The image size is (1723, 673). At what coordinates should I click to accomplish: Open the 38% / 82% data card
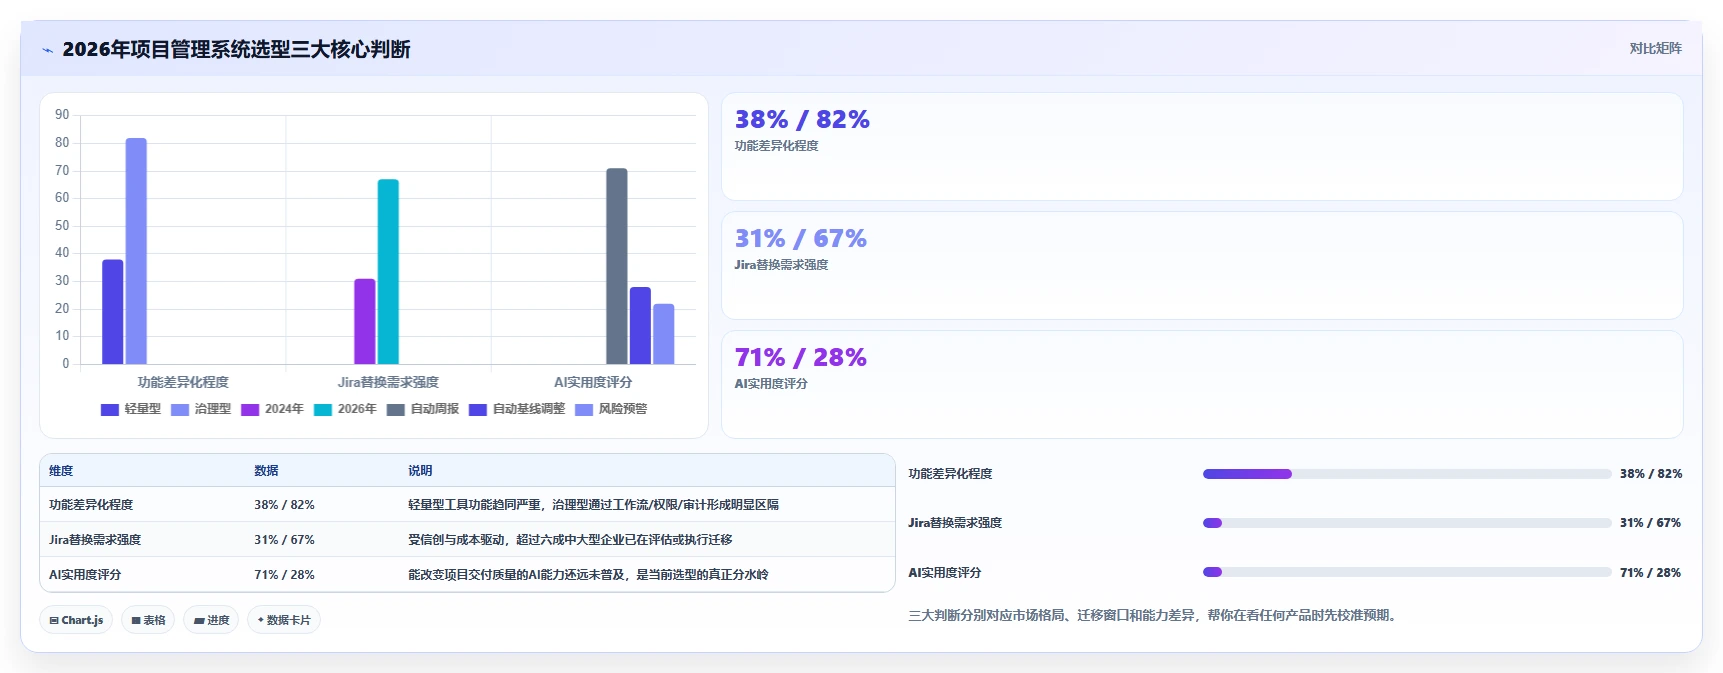(x=1202, y=147)
